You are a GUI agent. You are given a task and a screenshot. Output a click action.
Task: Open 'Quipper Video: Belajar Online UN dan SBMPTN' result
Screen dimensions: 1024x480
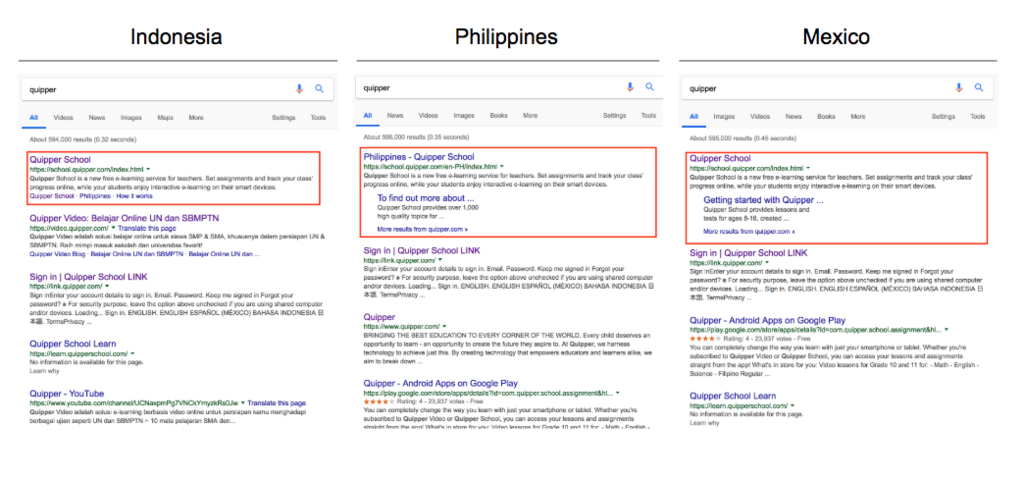click(x=124, y=217)
